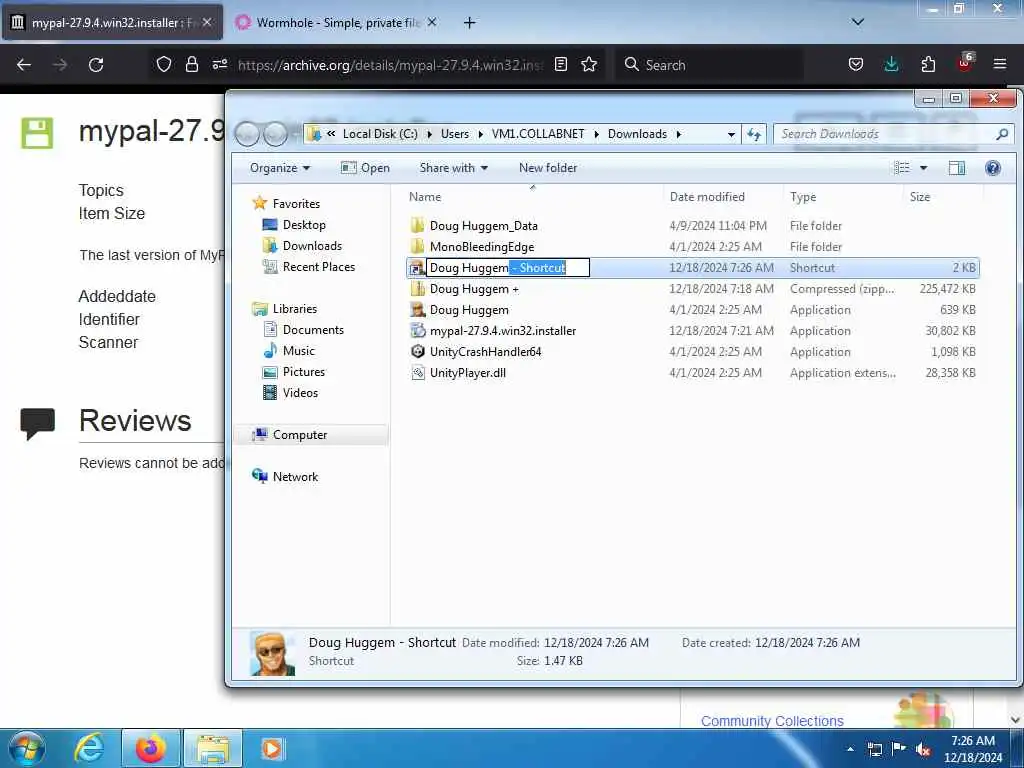Image resolution: width=1024 pixels, height=768 pixels.
Task: Expand Downloads breadcrumb arrow
Action: [x=679, y=134]
